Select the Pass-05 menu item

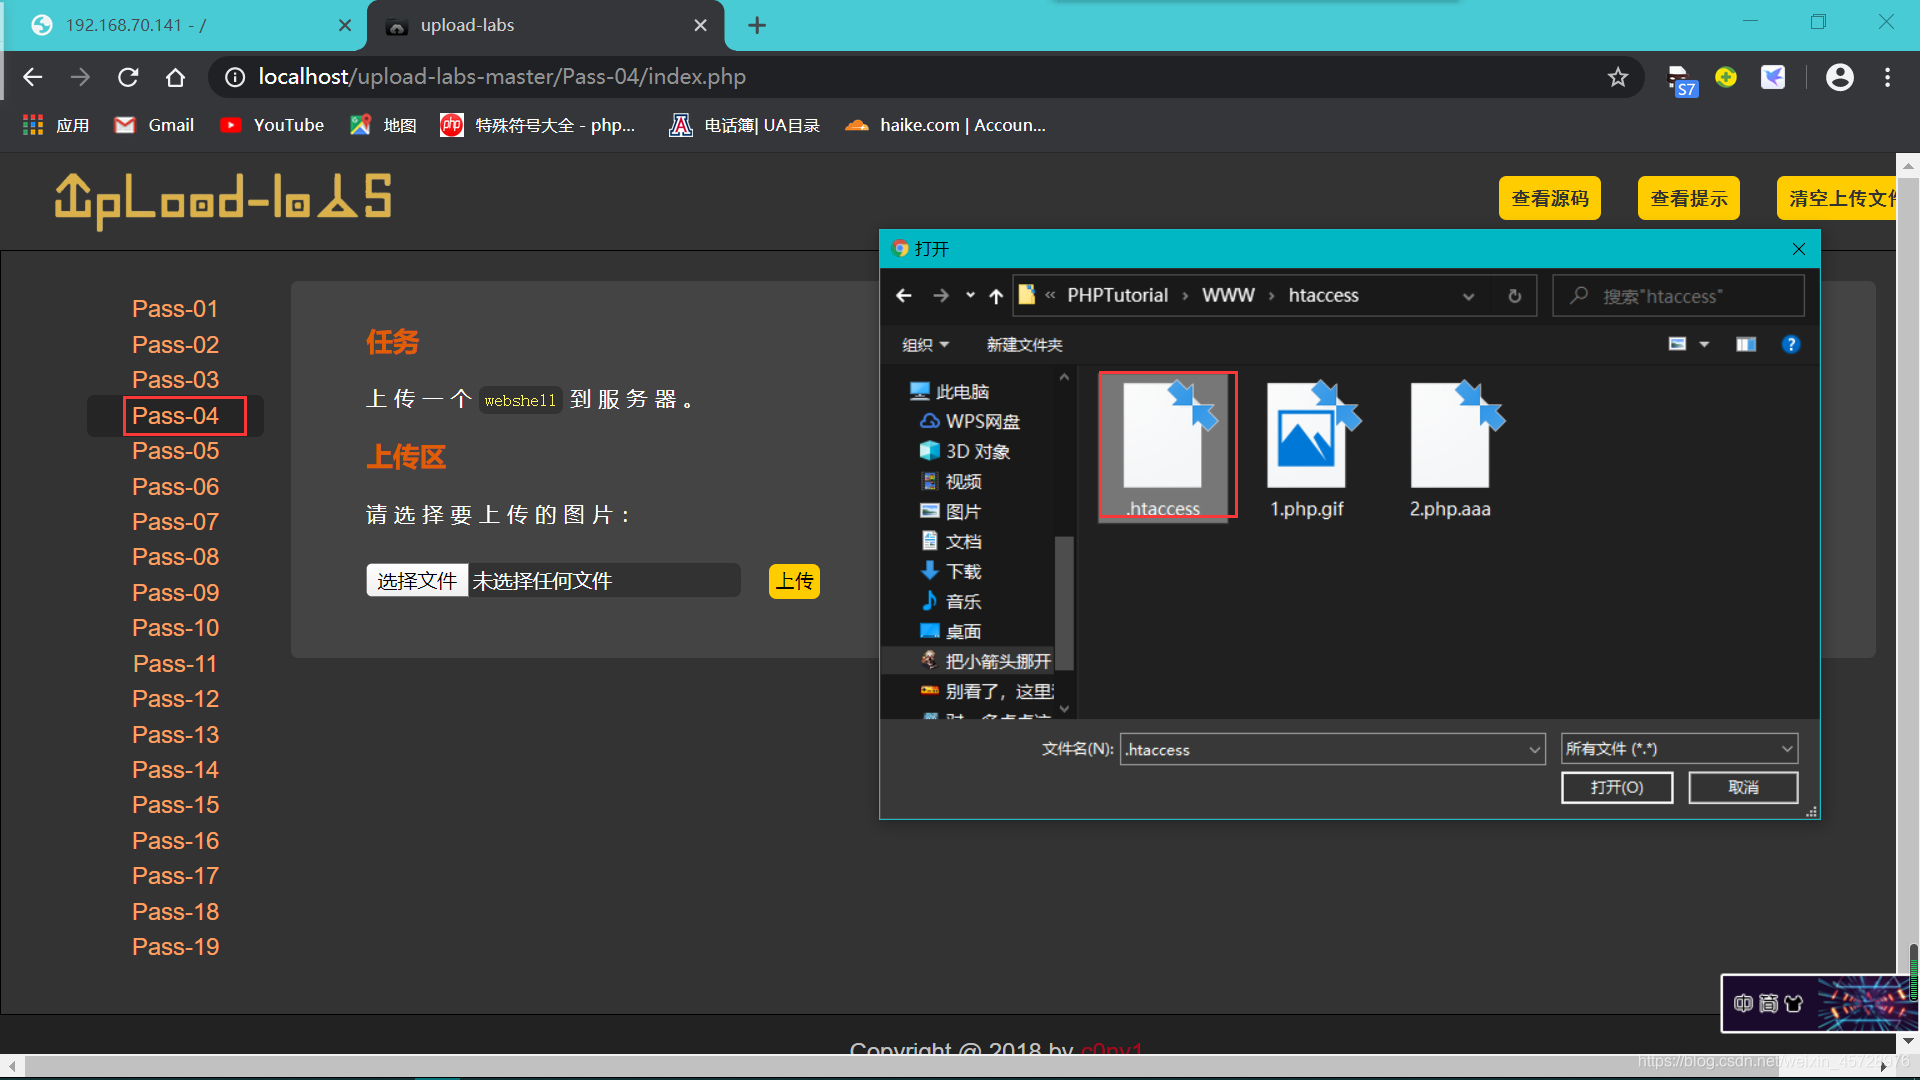174,451
